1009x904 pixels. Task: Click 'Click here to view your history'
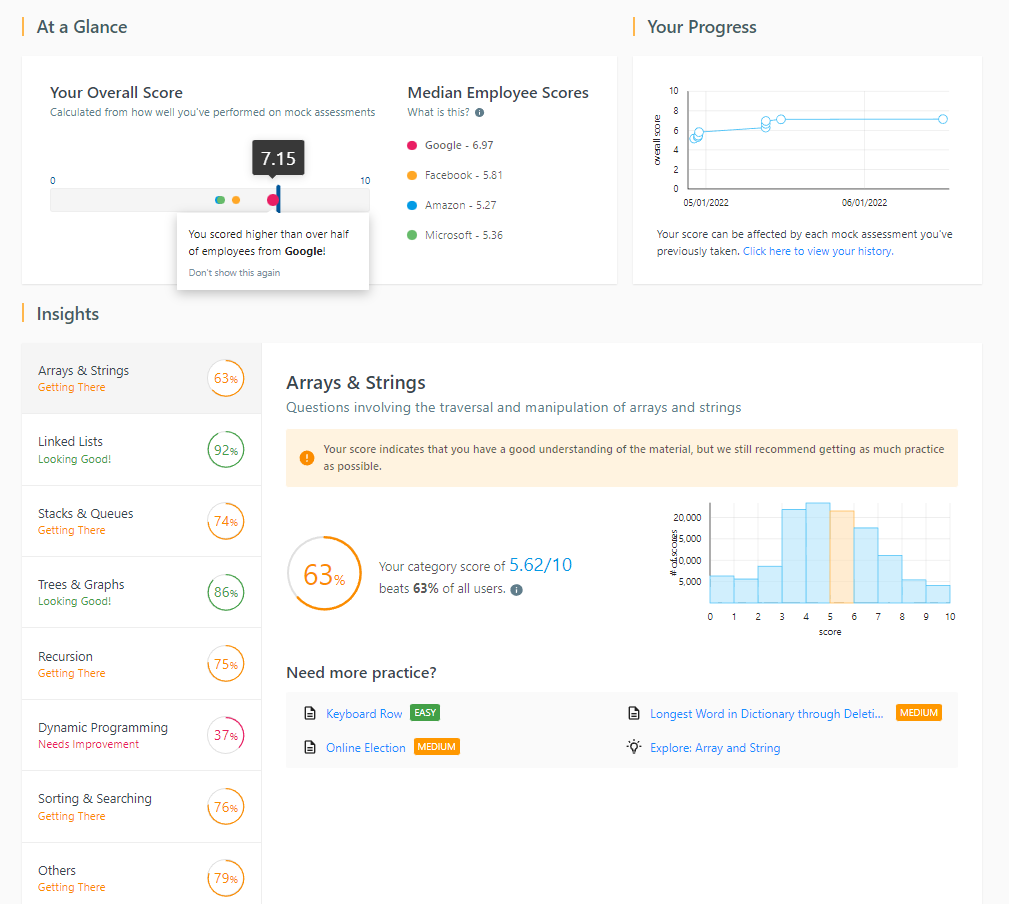(x=817, y=252)
